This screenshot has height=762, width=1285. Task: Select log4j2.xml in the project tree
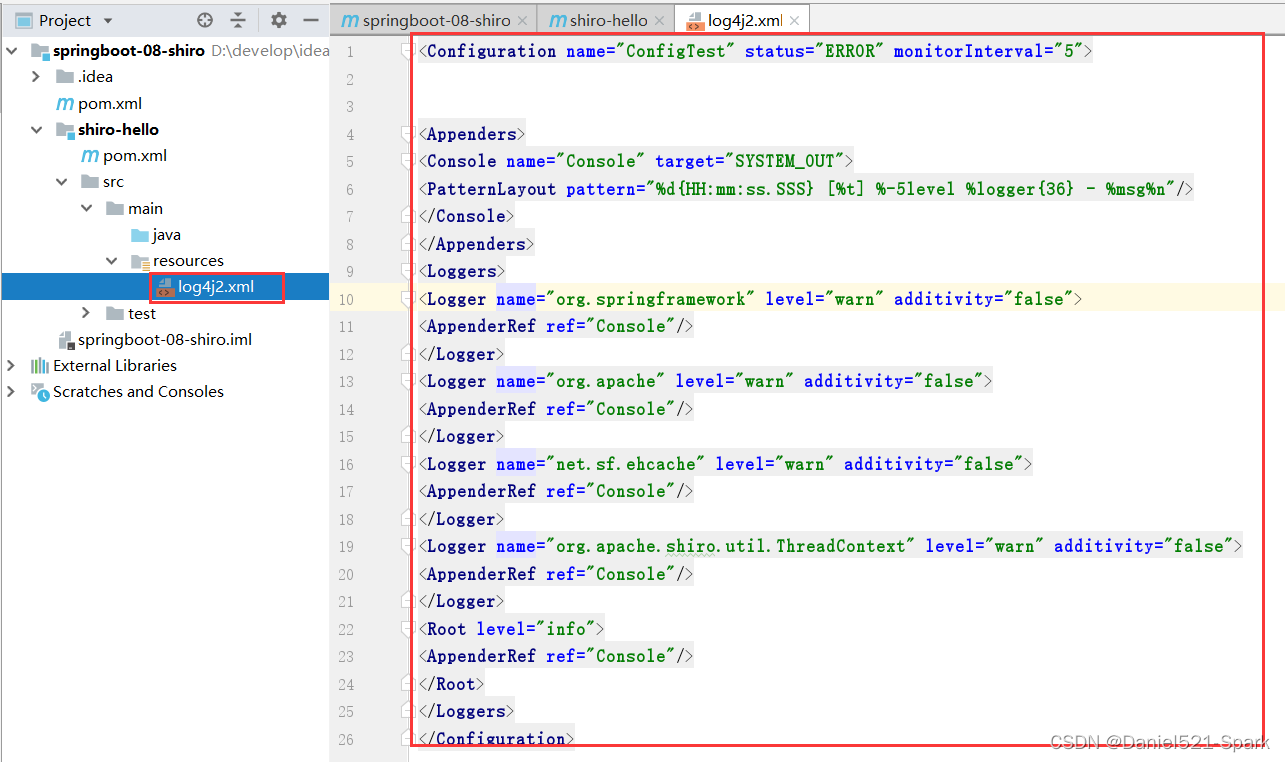pos(205,287)
